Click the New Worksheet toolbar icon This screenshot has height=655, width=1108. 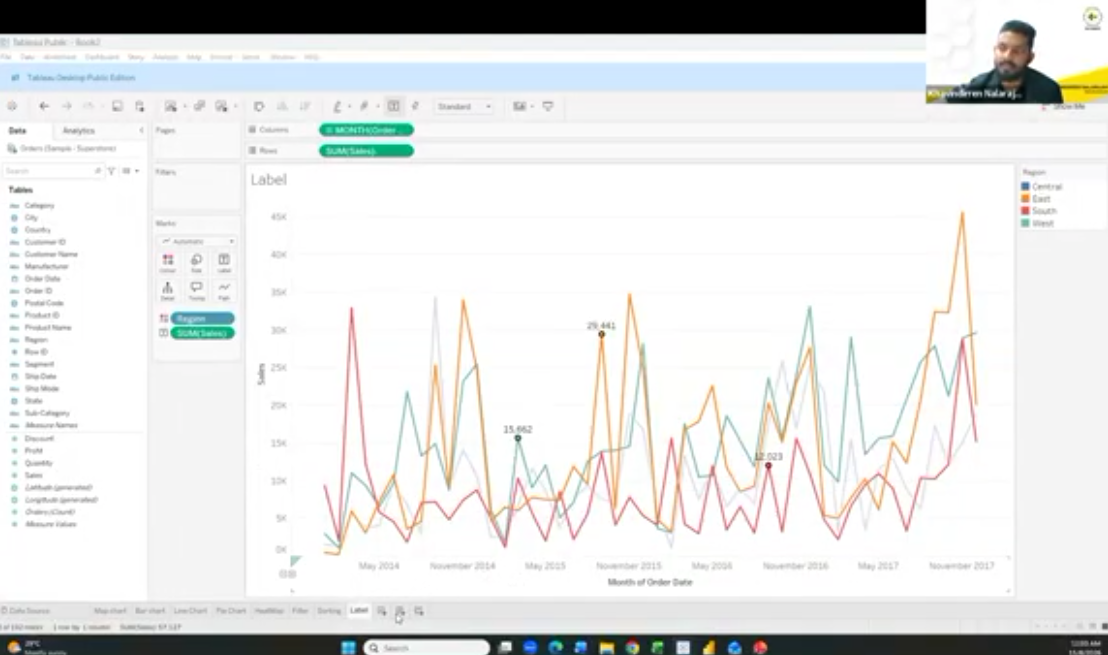tap(171, 106)
